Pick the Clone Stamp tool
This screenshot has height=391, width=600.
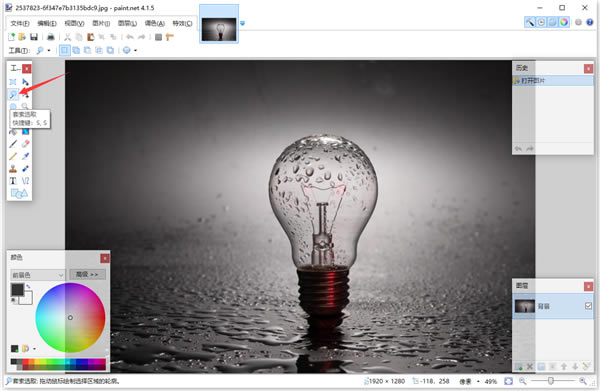click(13, 168)
